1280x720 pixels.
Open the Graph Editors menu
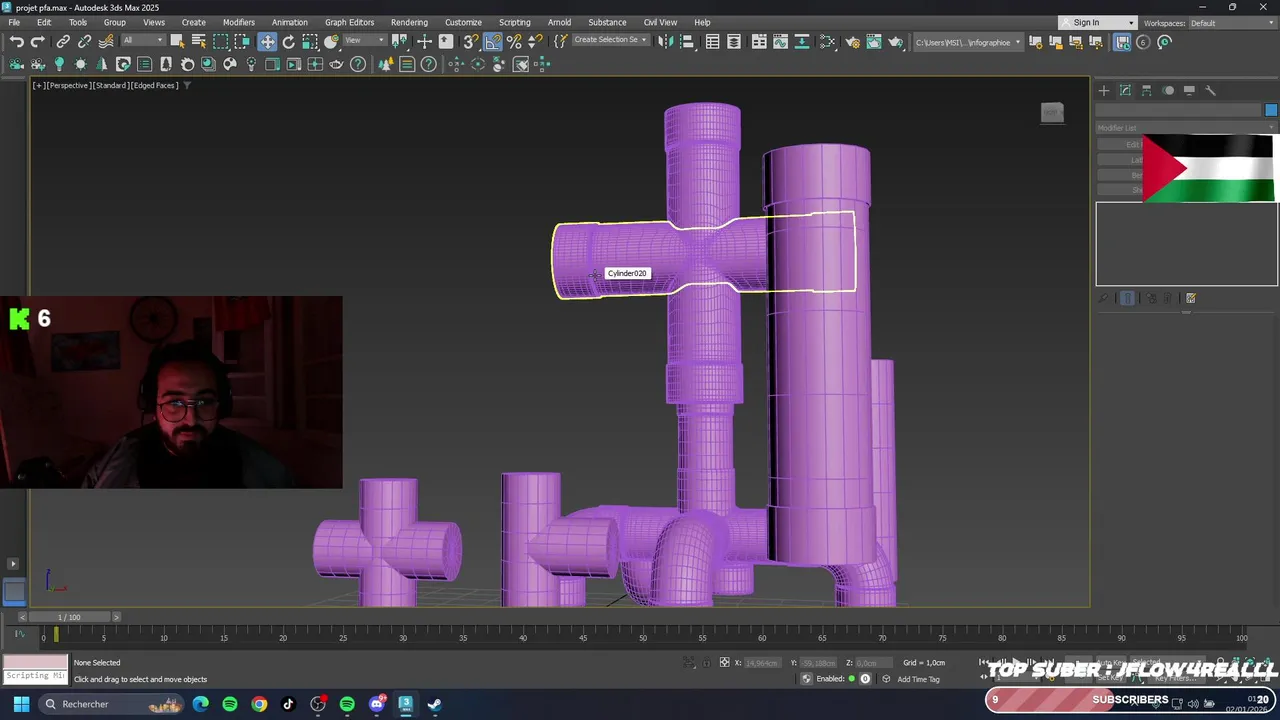point(349,22)
